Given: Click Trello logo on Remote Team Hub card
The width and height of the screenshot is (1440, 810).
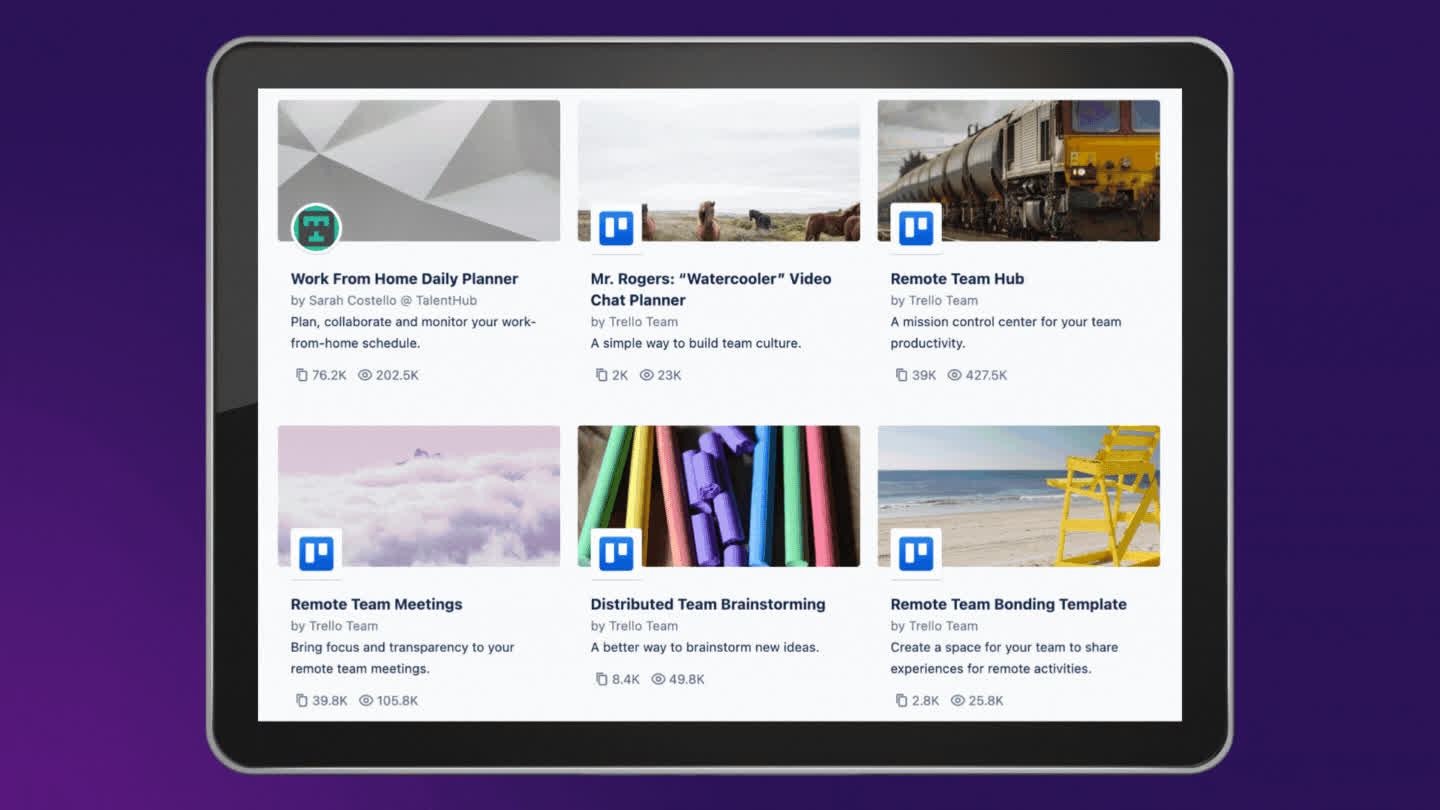Looking at the screenshot, I should point(916,228).
